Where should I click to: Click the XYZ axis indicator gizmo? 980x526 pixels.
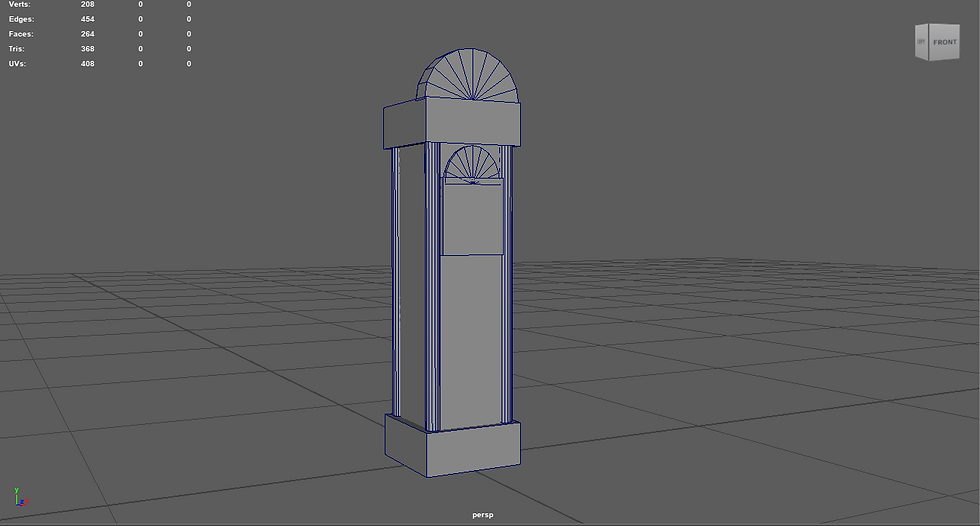click(x=20, y=498)
